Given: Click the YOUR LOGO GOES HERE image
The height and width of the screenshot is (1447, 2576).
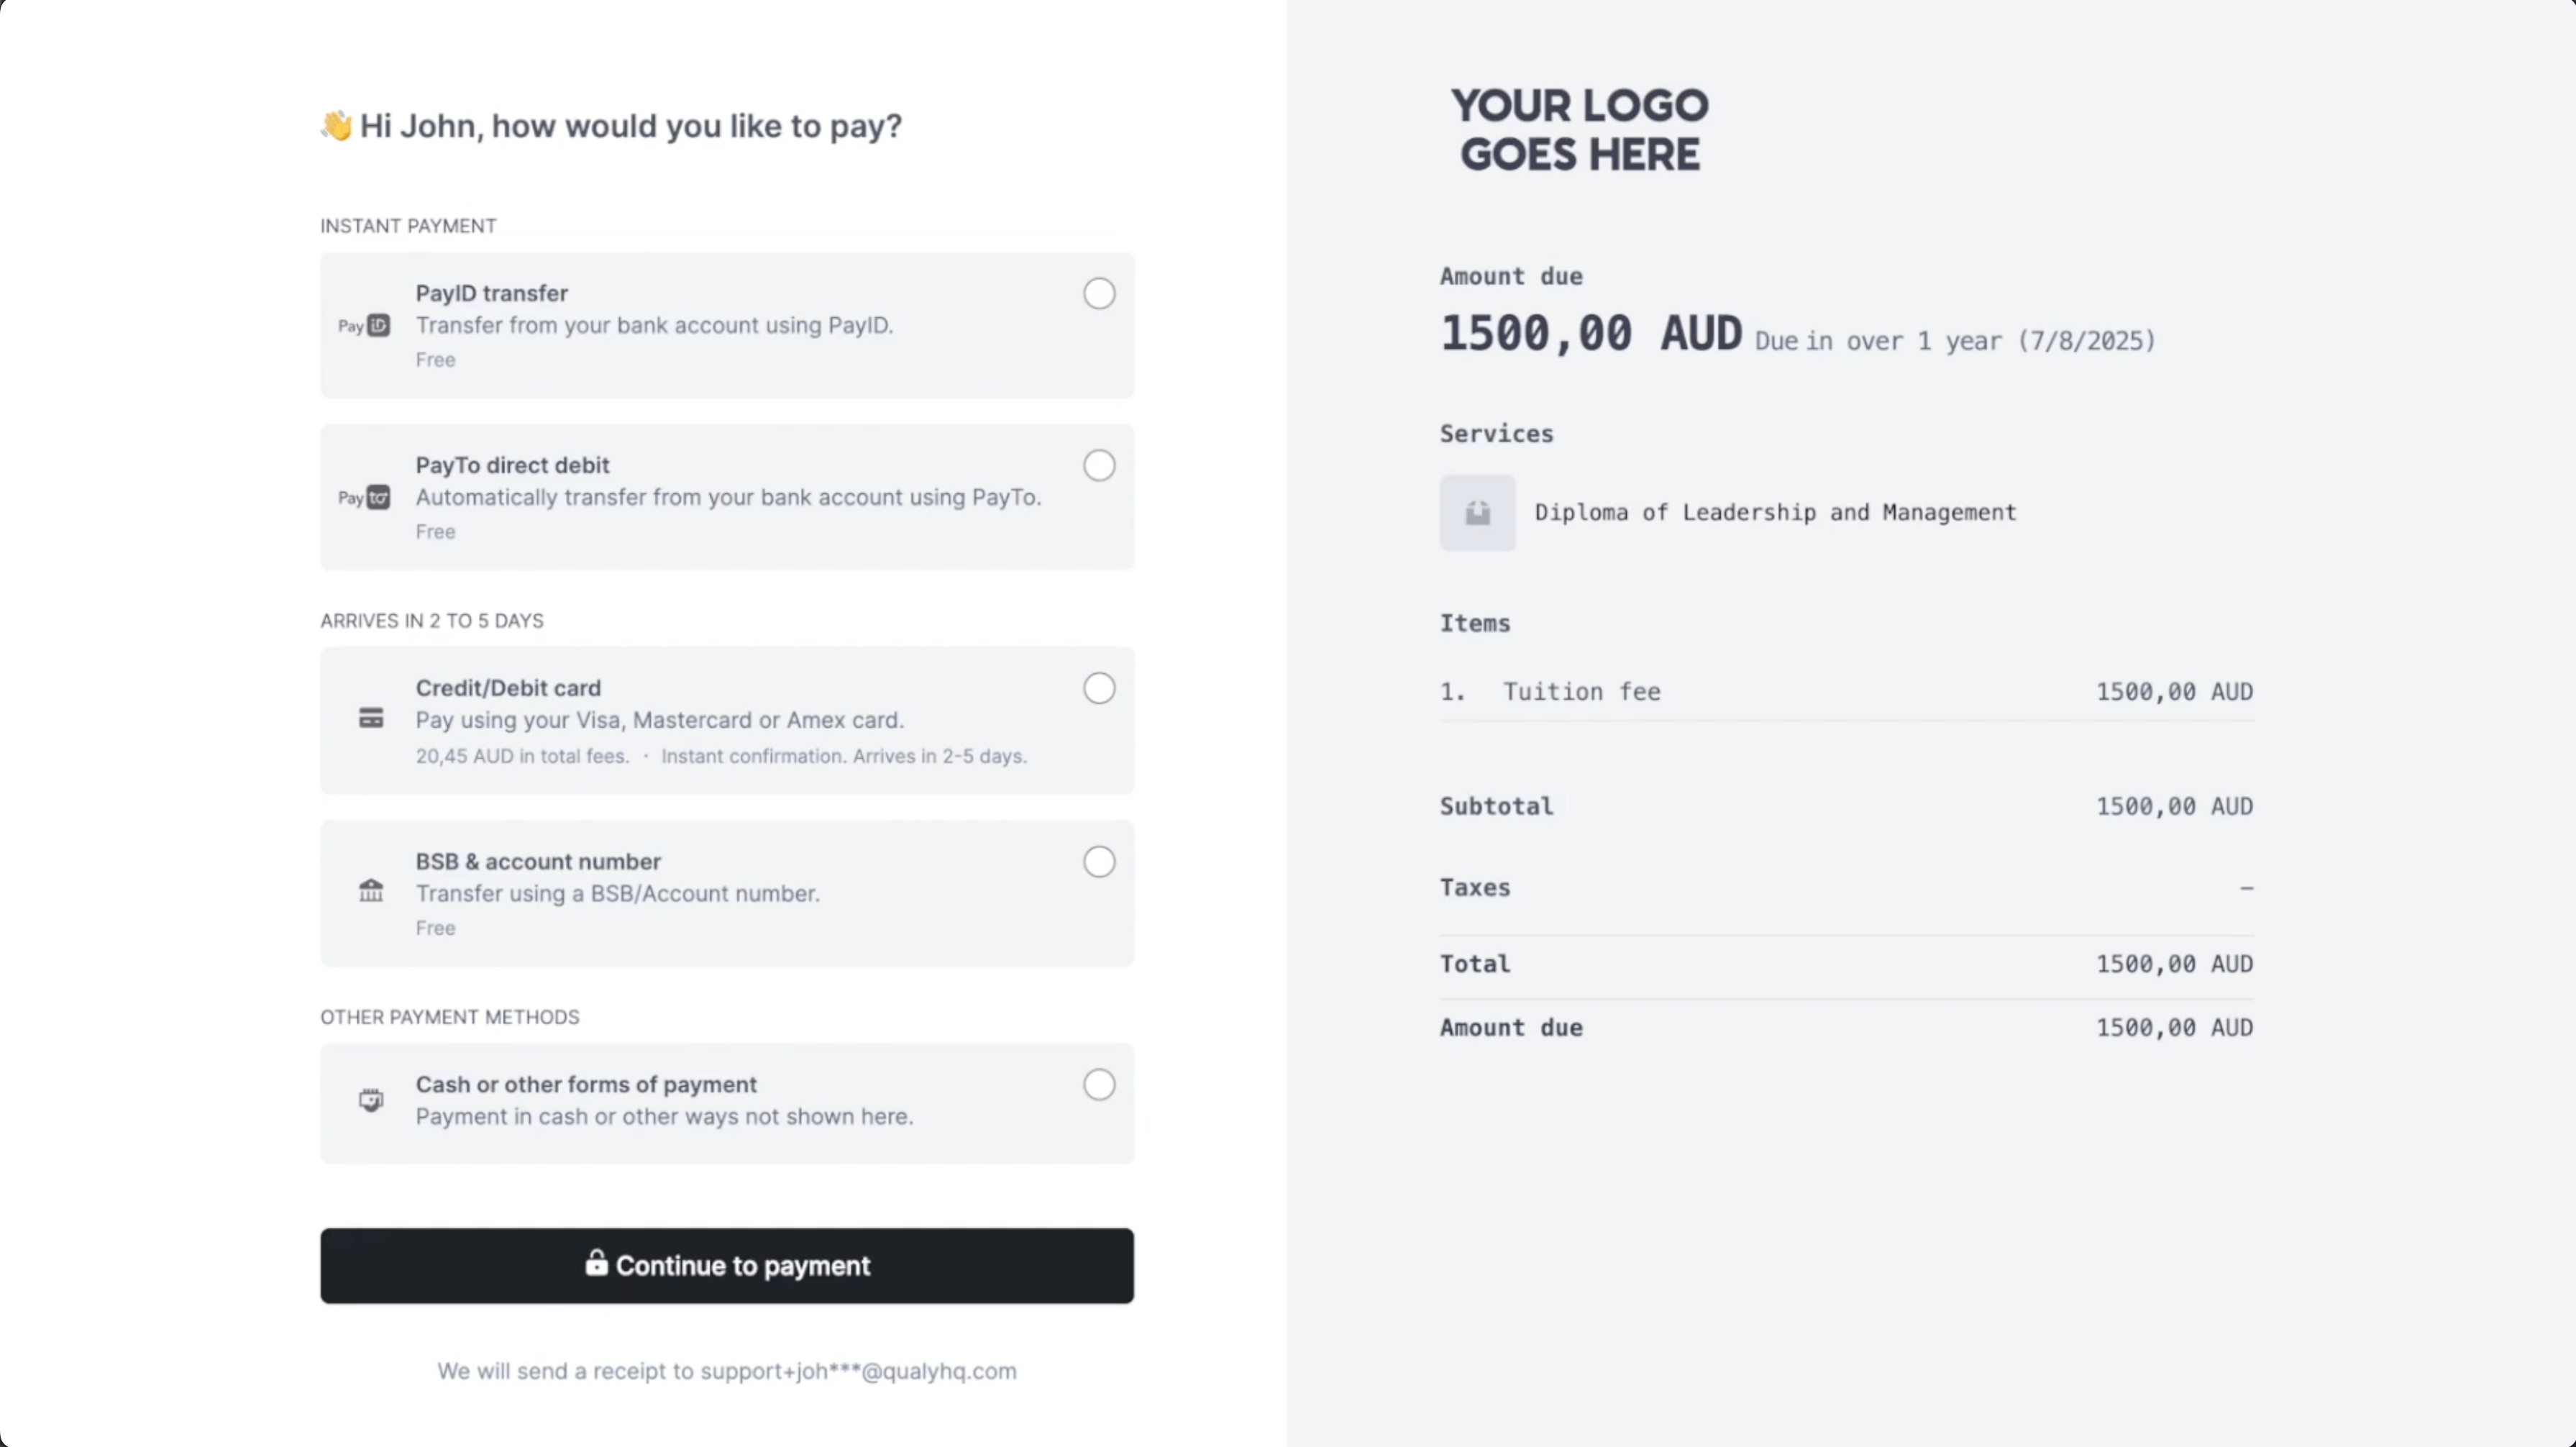Looking at the screenshot, I should tap(1580, 130).
